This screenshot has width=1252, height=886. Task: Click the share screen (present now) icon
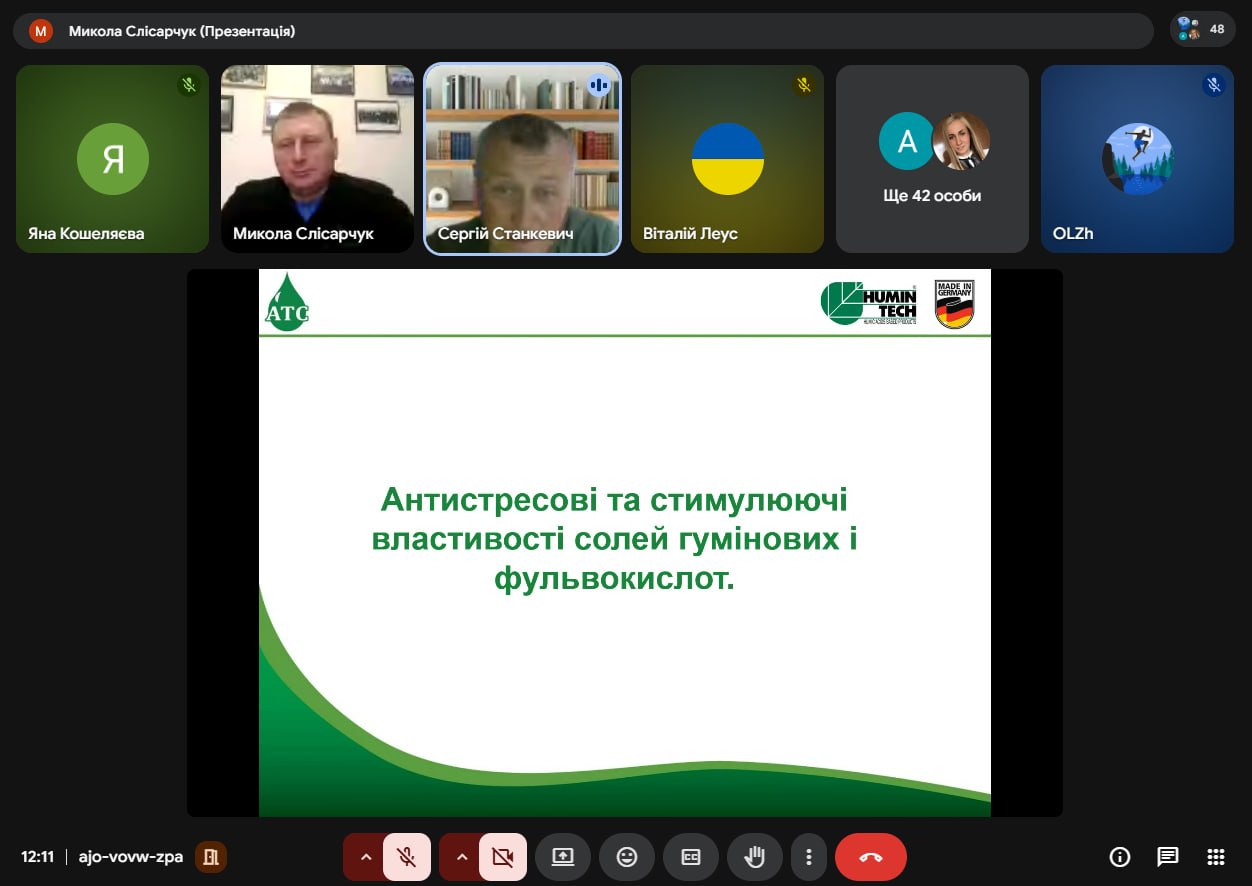tap(563, 857)
